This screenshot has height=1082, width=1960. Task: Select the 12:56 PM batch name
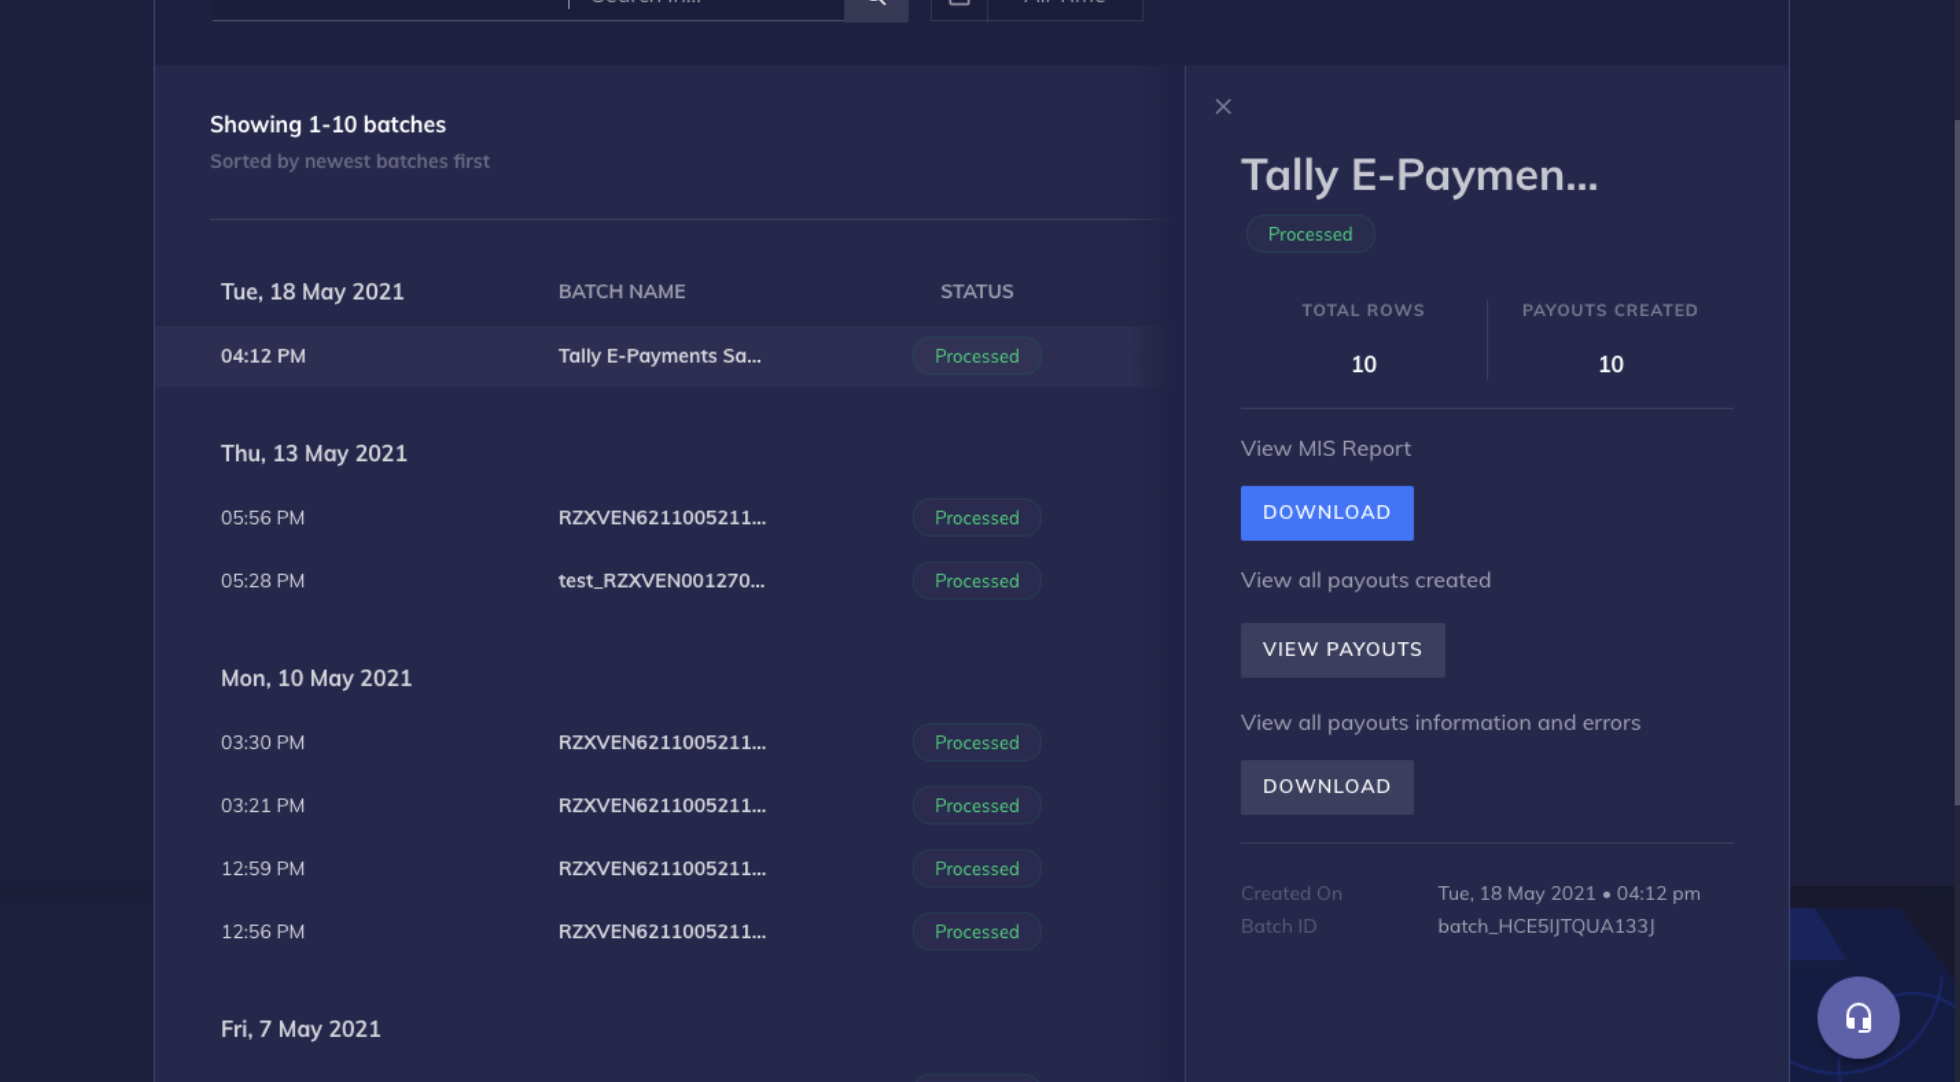(662, 932)
